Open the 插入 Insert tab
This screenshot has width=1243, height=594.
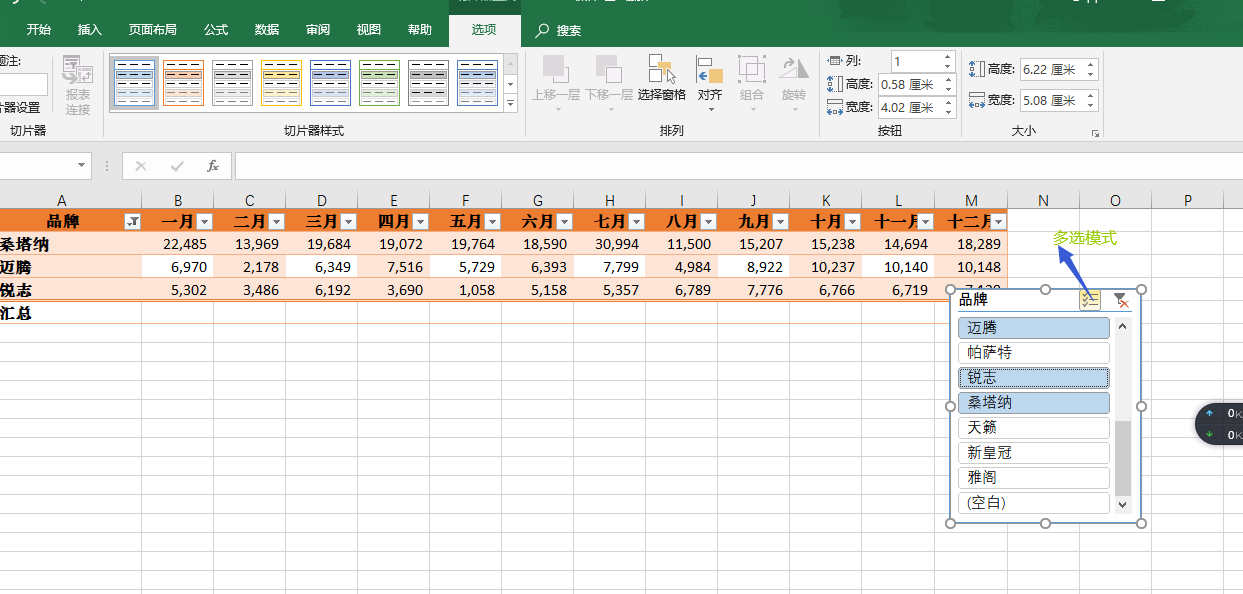pyautogui.click(x=90, y=30)
